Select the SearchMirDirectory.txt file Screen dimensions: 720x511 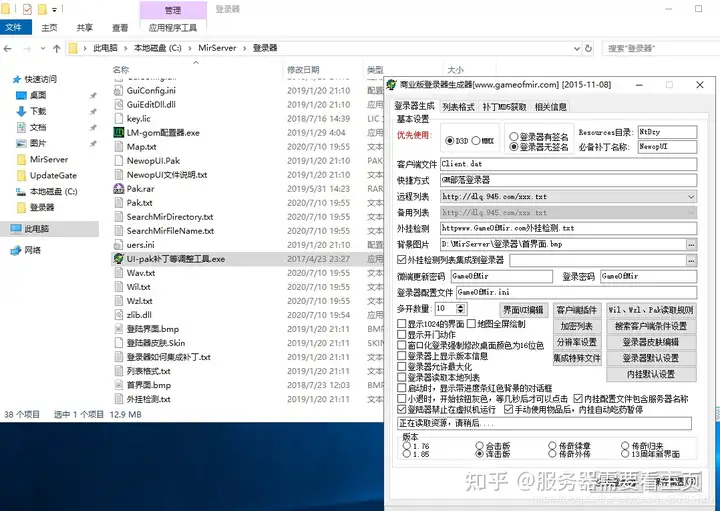pos(169,217)
